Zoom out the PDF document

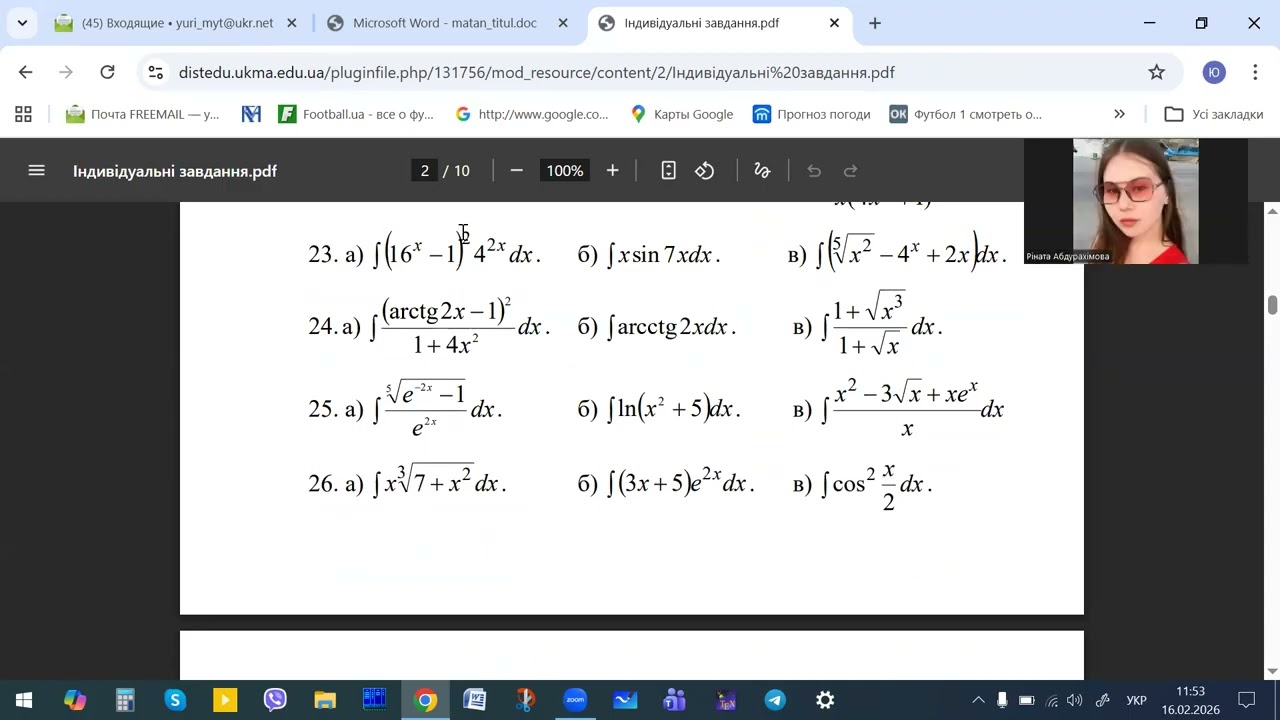516,171
